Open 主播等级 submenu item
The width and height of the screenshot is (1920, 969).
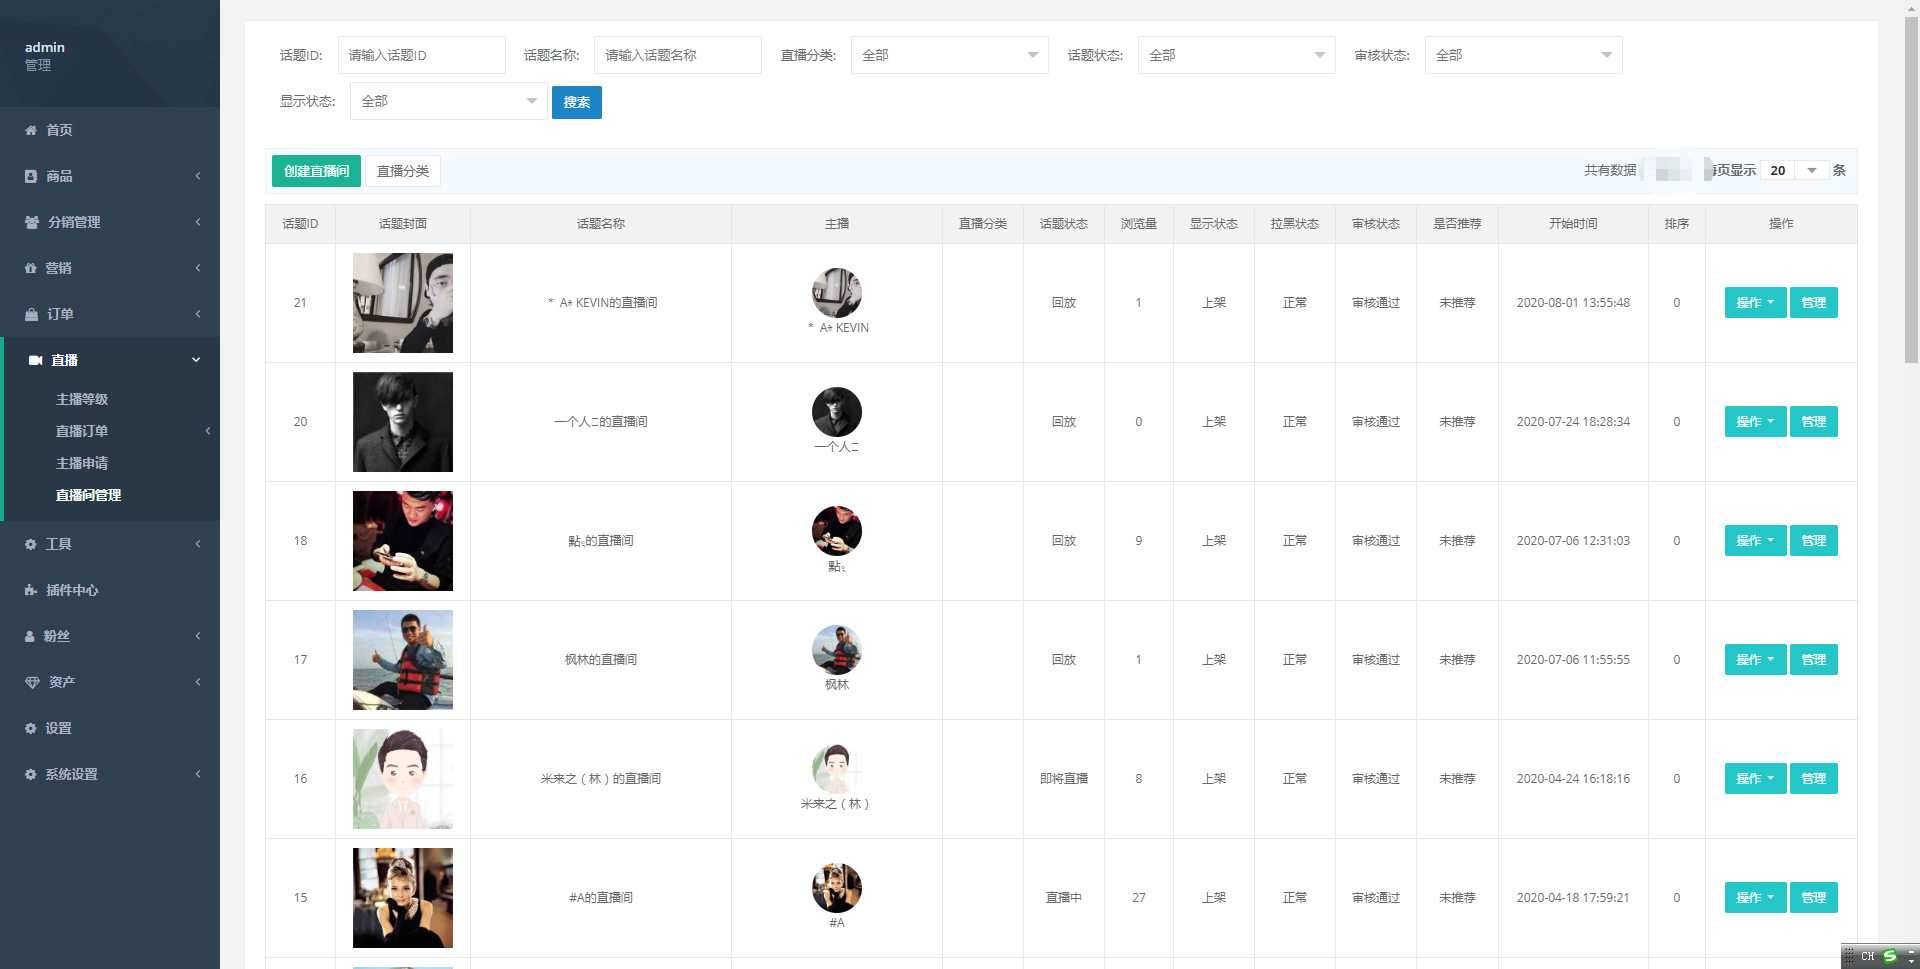coord(82,399)
